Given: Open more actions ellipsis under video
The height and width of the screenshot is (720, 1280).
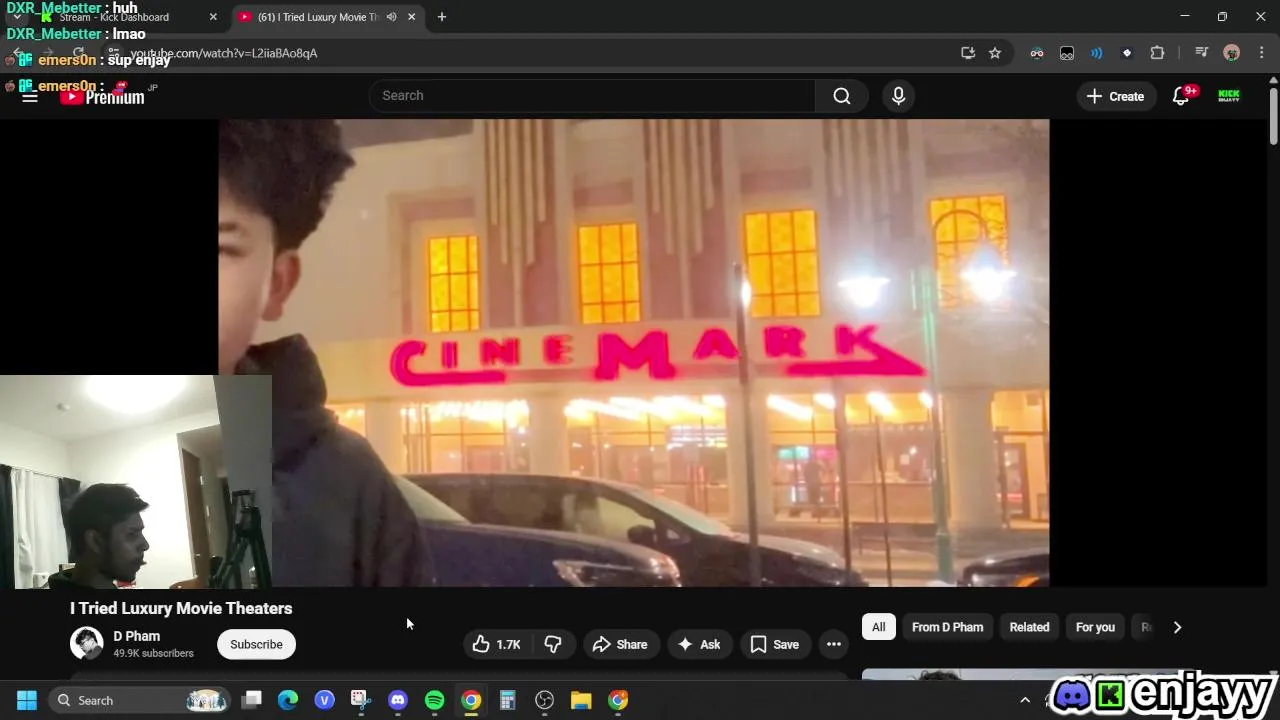Looking at the screenshot, I should [834, 644].
